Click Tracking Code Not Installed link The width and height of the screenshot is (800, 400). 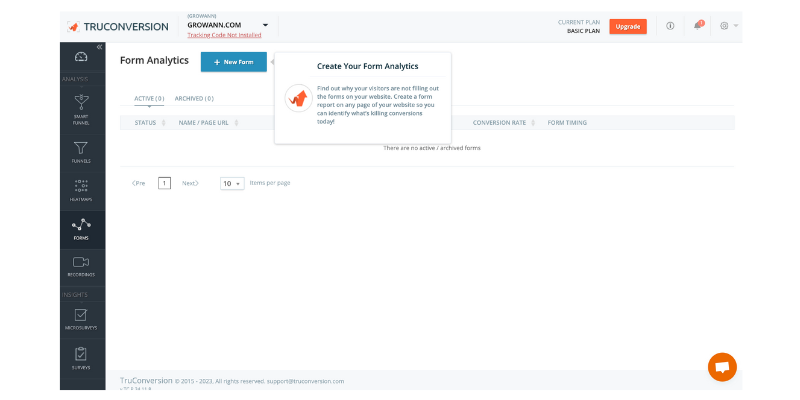pyautogui.click(x=224, y=35)
